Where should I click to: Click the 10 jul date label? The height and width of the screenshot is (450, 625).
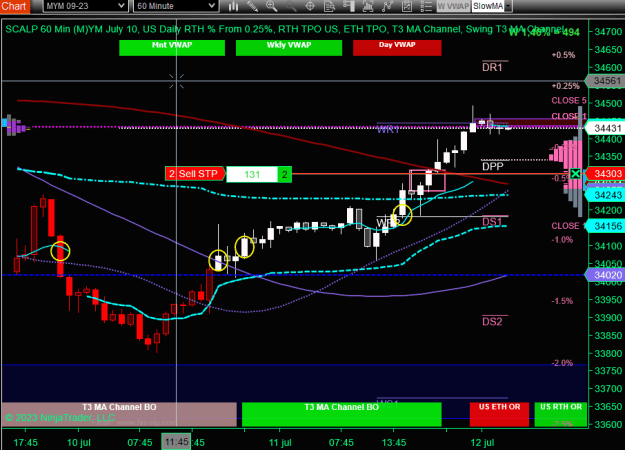pos(79,443)
